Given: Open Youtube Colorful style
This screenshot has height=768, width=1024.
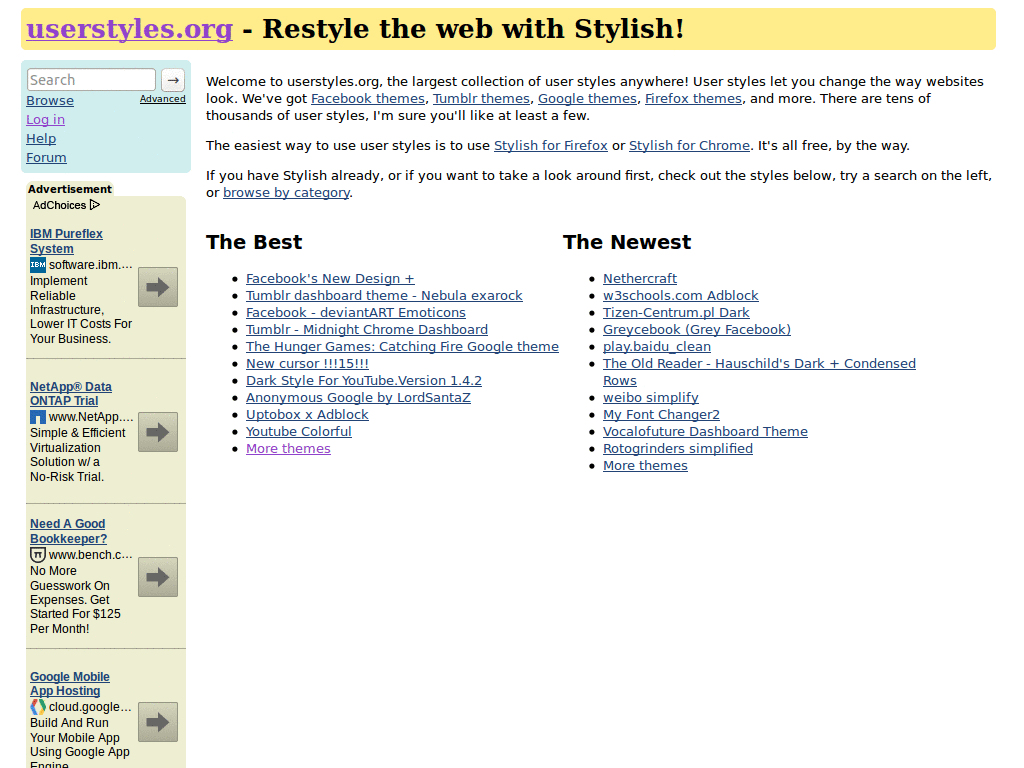Looking at the screenshot, I should click(x=298, y=432).
